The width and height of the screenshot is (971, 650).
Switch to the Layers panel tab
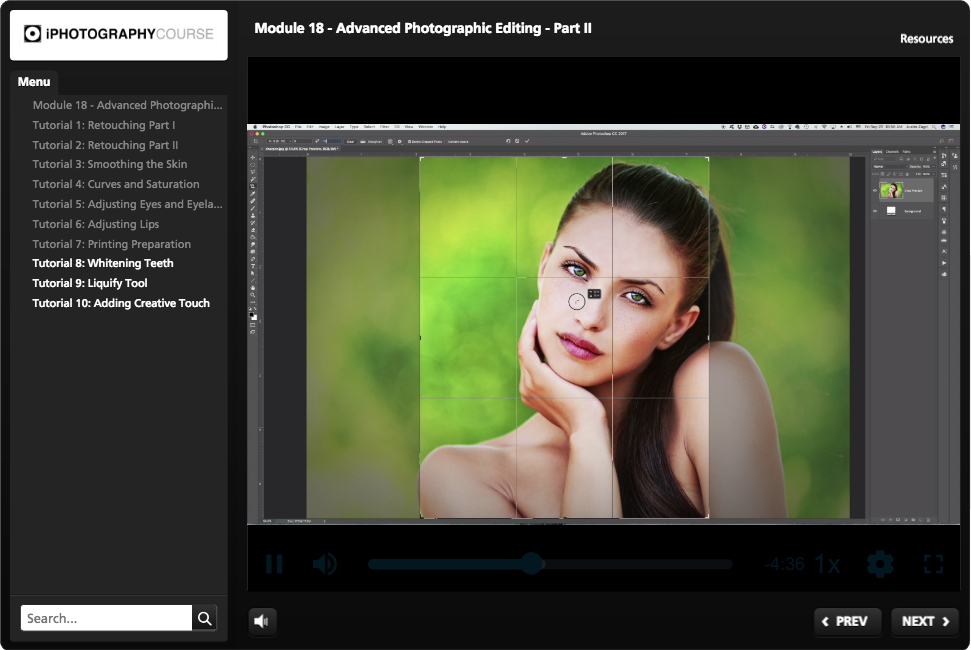point(877,151)
